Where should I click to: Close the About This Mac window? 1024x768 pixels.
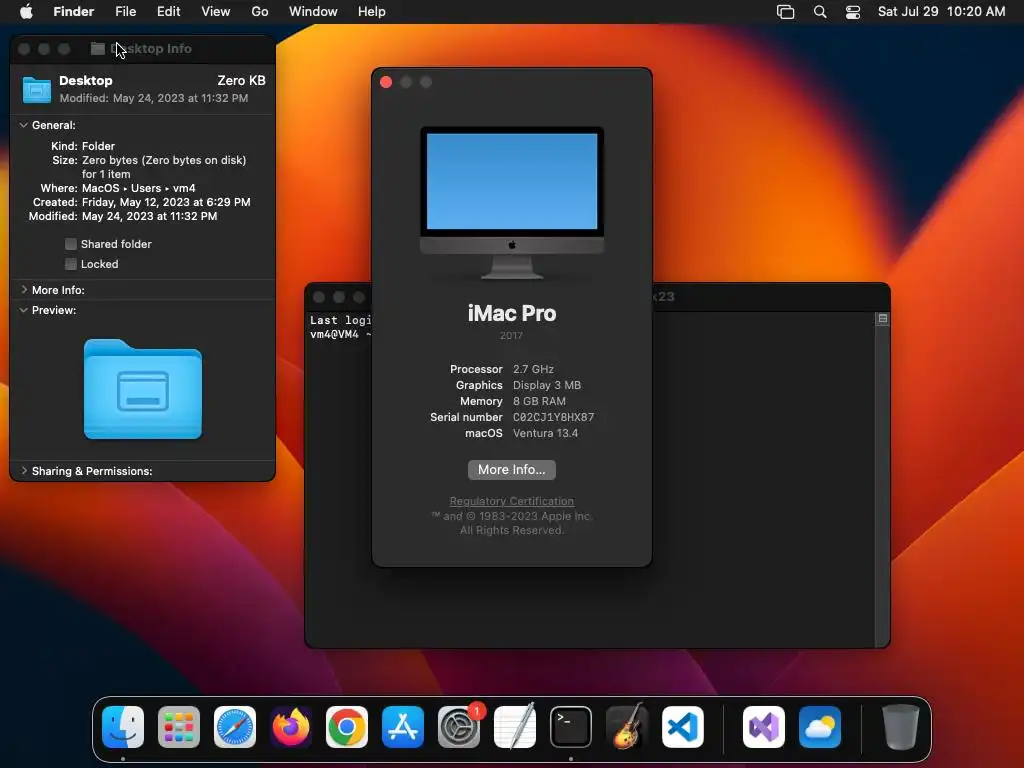(386, 82)
